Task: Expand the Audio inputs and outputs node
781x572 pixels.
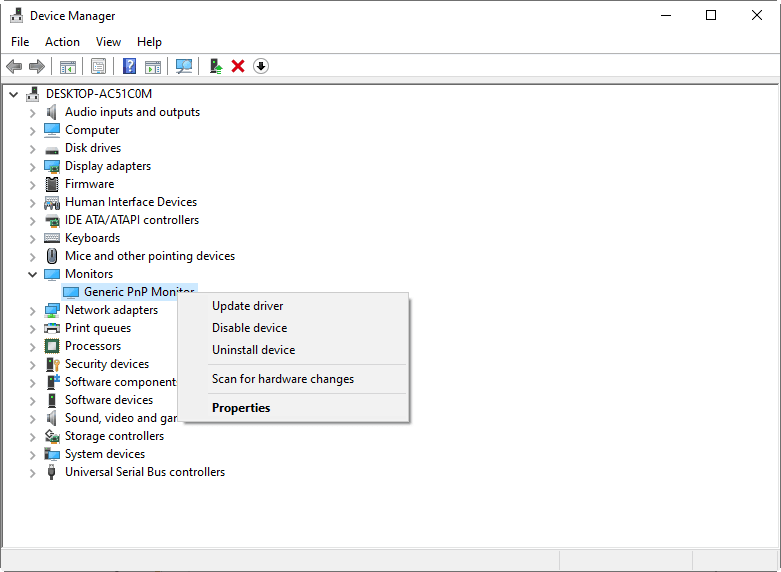Action: pos(32,113)
